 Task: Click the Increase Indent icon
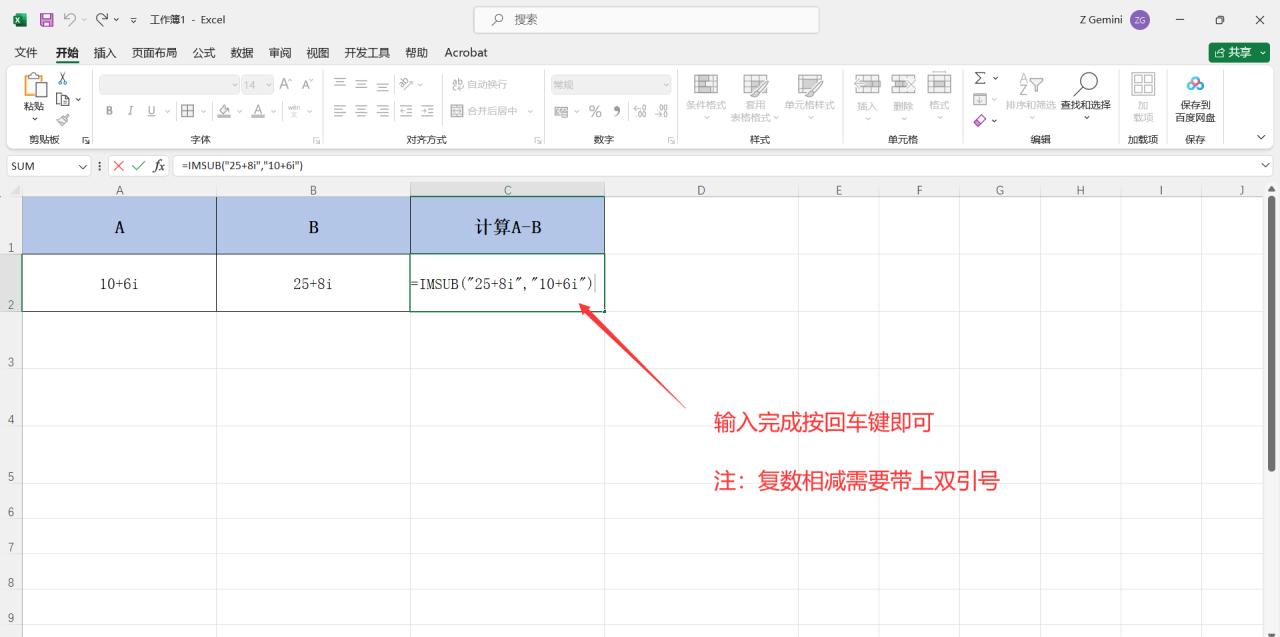(x=427, y=111)
